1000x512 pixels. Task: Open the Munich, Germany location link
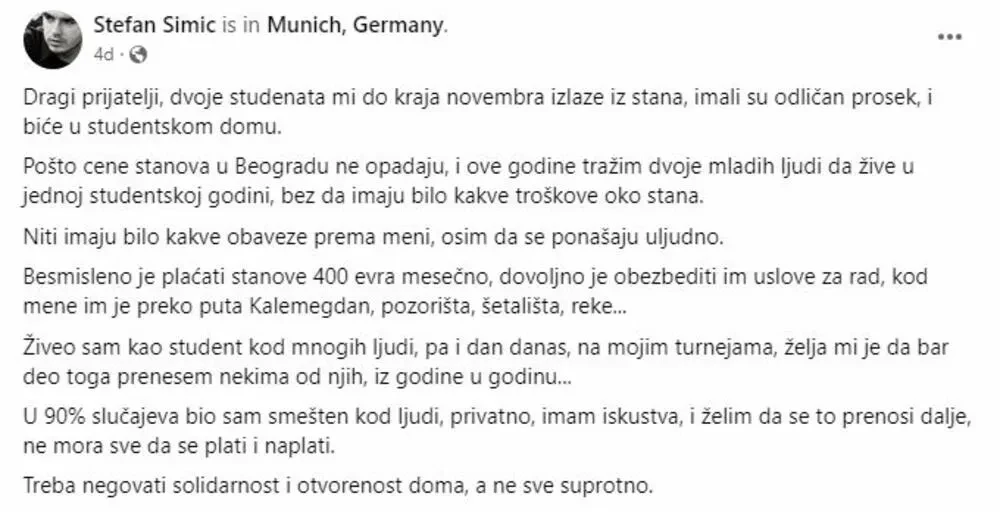coord(357,26)
